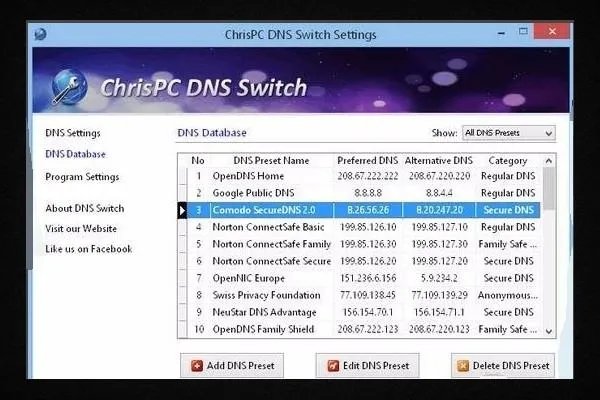Sort by Category column header
Screen dimensions: 600x400
click(x=508, y=161)
